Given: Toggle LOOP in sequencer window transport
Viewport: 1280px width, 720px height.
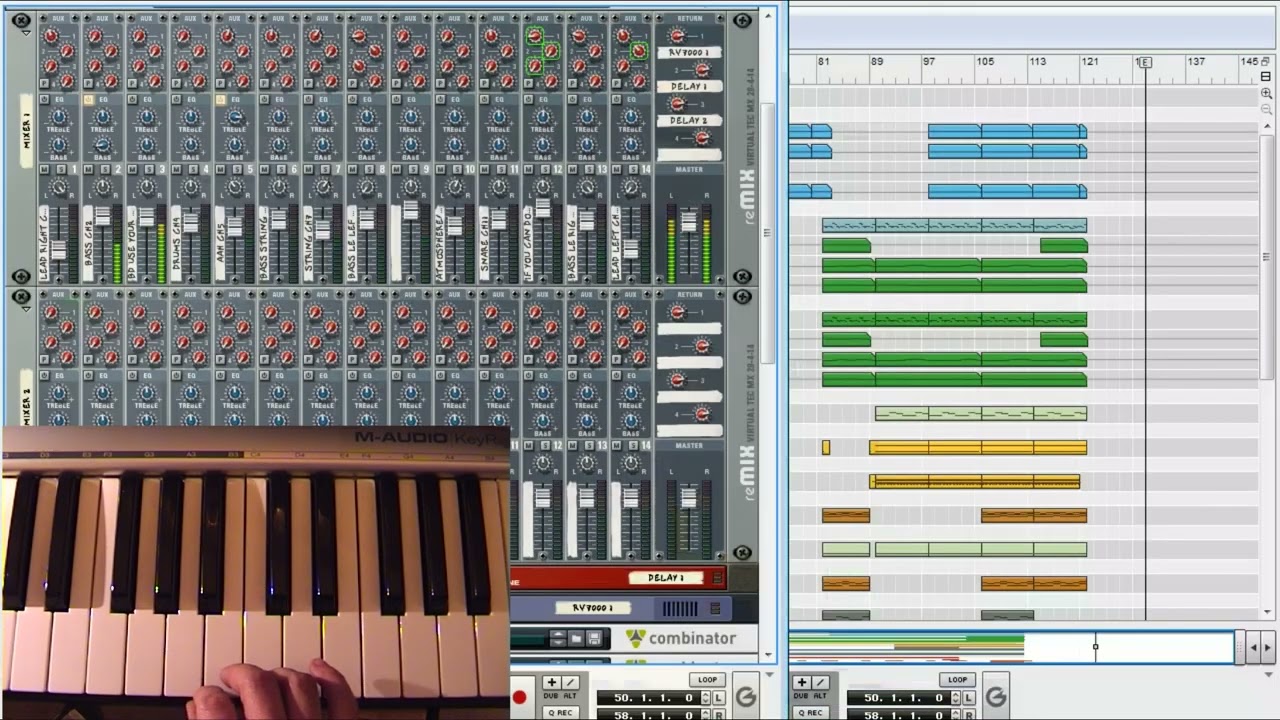Looking at the screenshot, I should pyautogui.click(x=958, y=680).
